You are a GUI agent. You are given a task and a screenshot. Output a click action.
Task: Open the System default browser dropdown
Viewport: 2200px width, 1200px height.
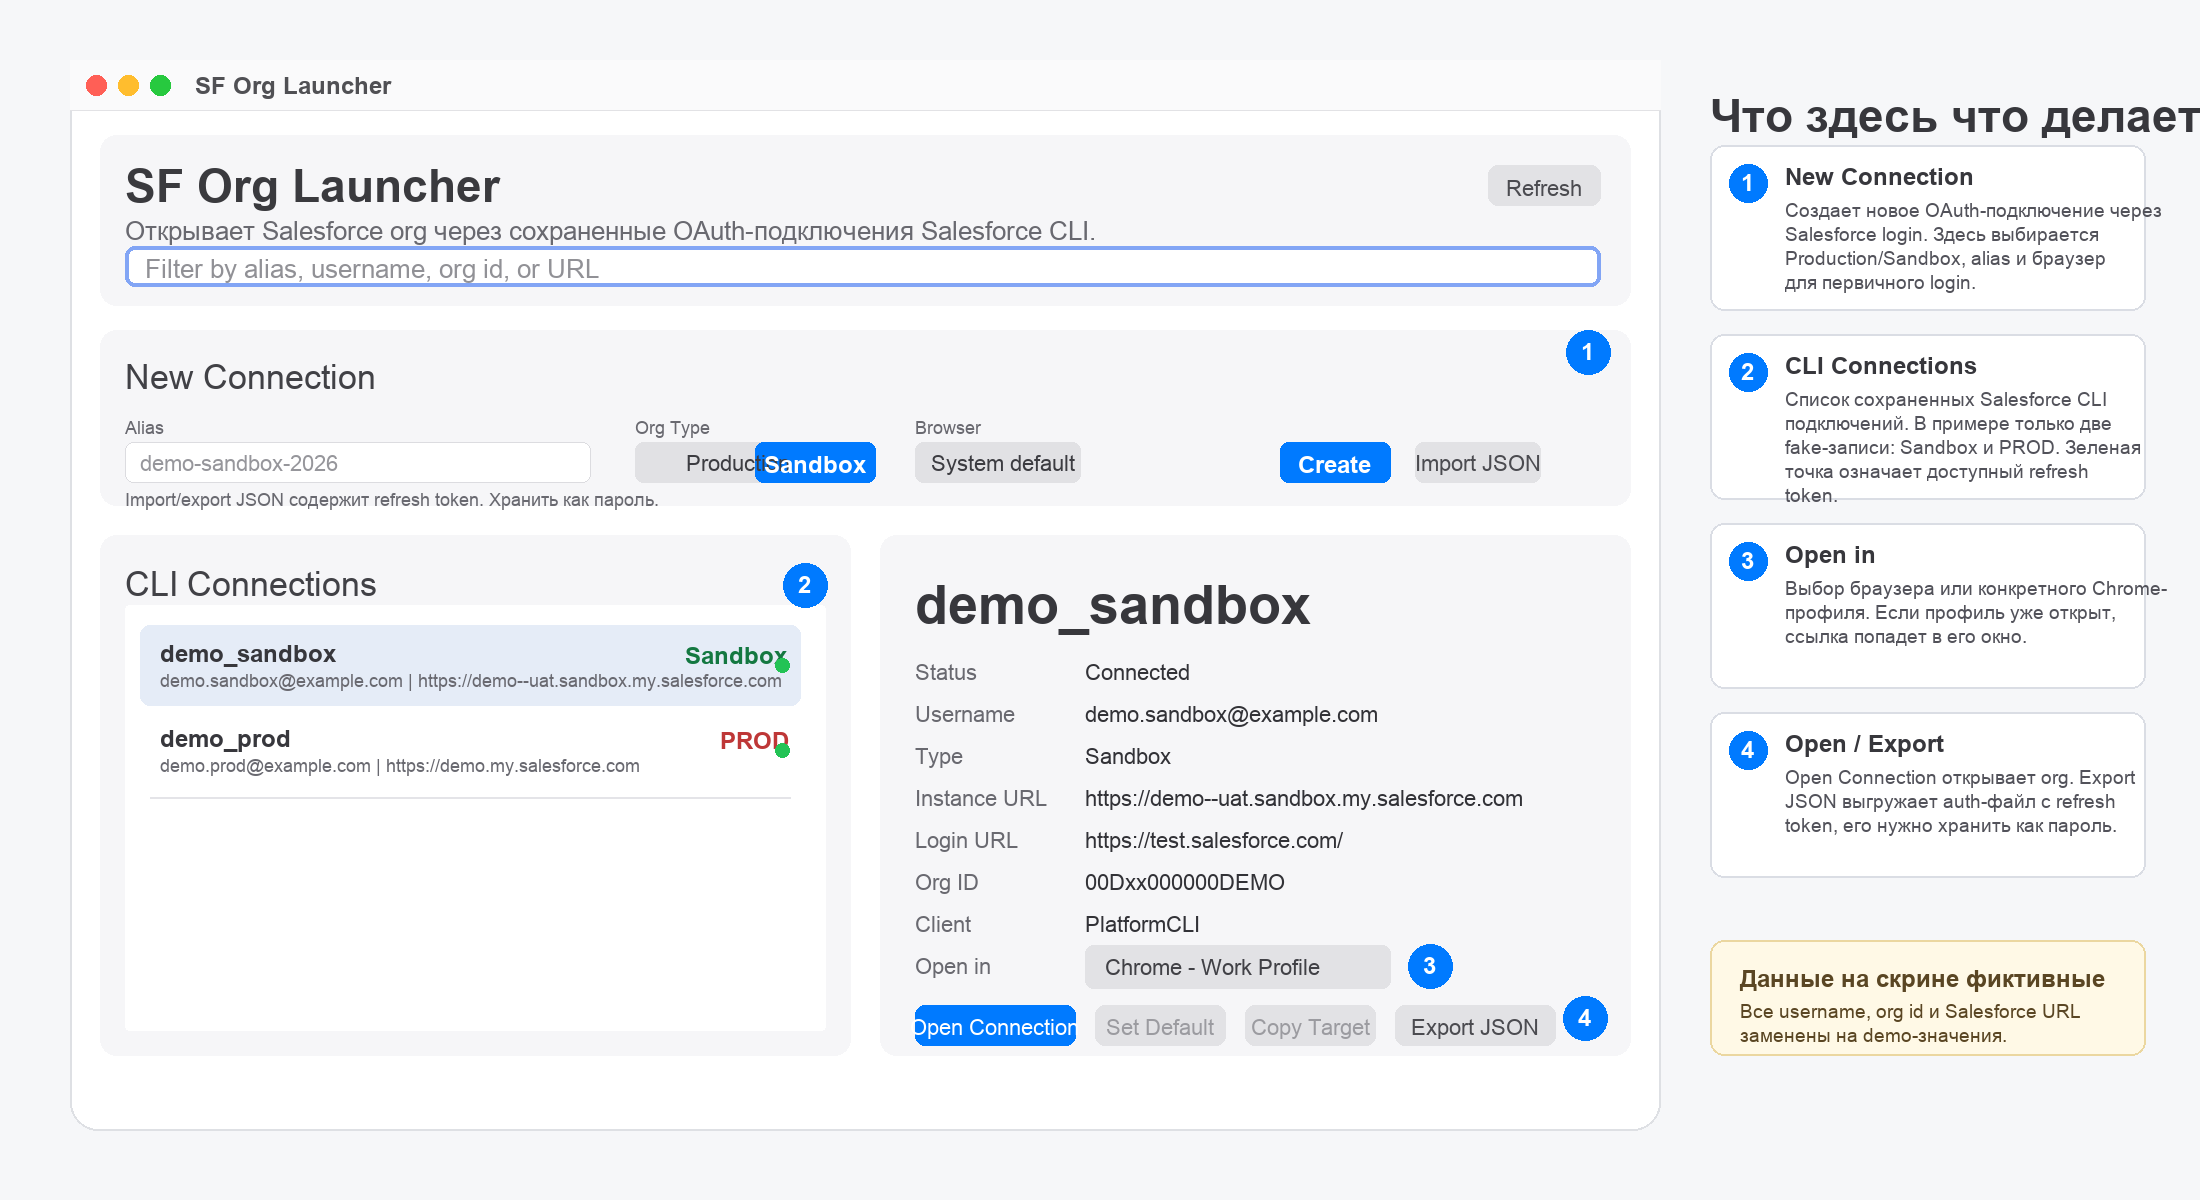[x=997, y=463]
